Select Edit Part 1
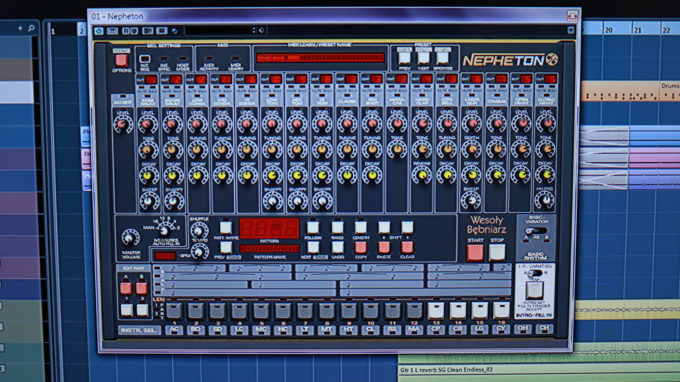Viewport: 680px width, 382px height. point(126,310)
